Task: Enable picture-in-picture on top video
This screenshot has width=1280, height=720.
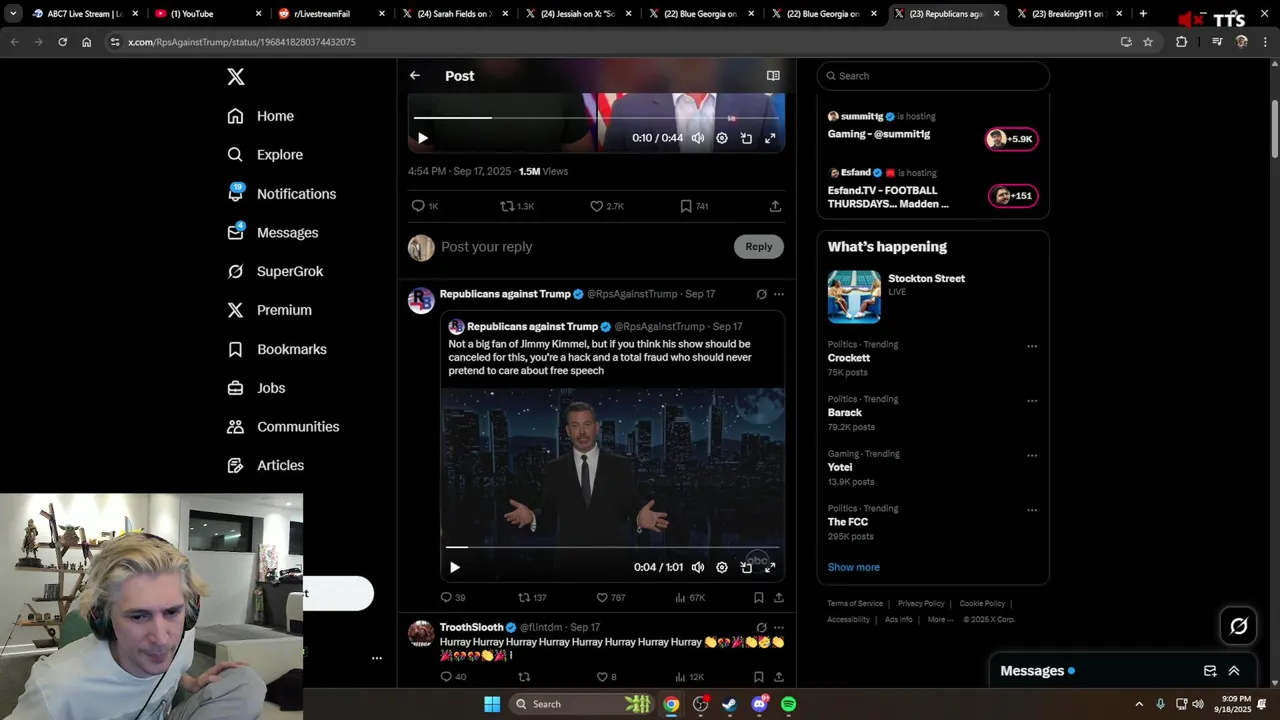Action: pos(746,138)
